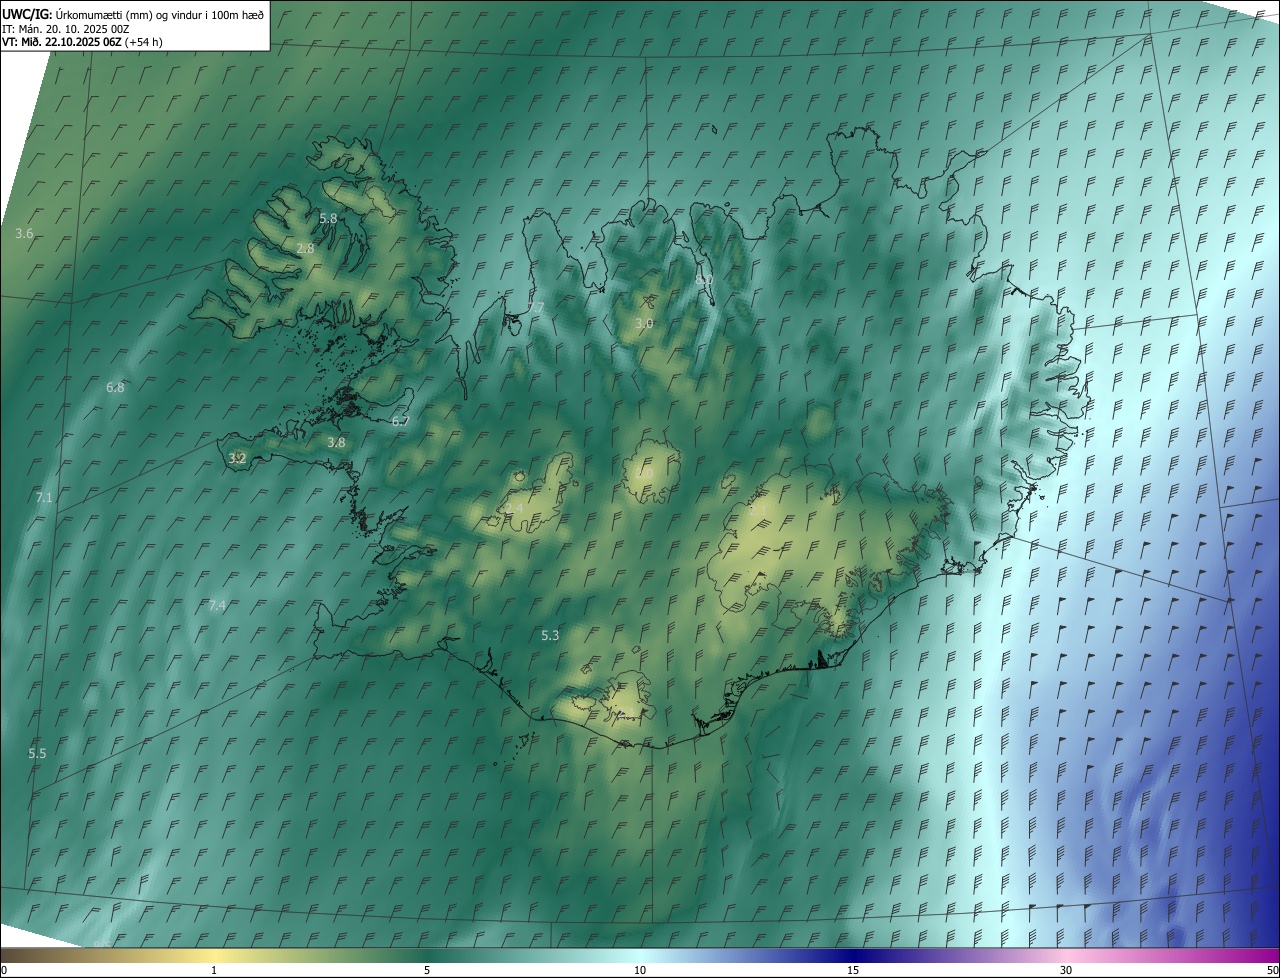
Task: Click the 5 tick on the color scale
Action: [427, 970]
